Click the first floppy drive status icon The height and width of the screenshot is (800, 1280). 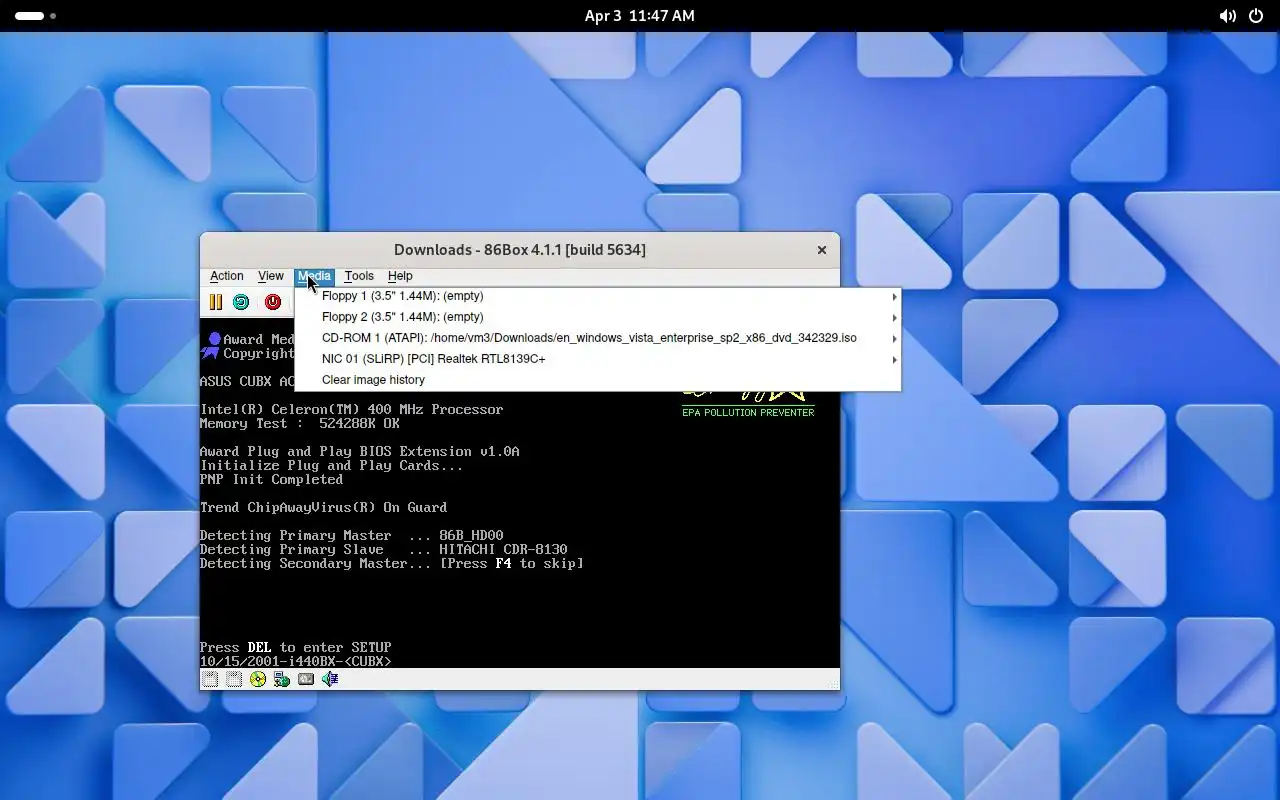point(210,679)
